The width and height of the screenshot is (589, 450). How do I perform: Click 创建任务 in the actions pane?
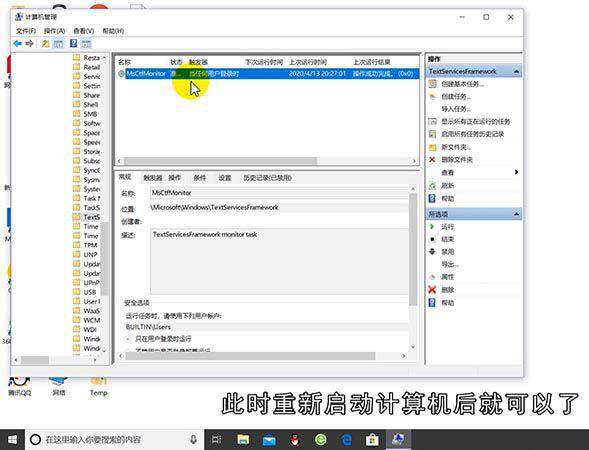point(456,97)
